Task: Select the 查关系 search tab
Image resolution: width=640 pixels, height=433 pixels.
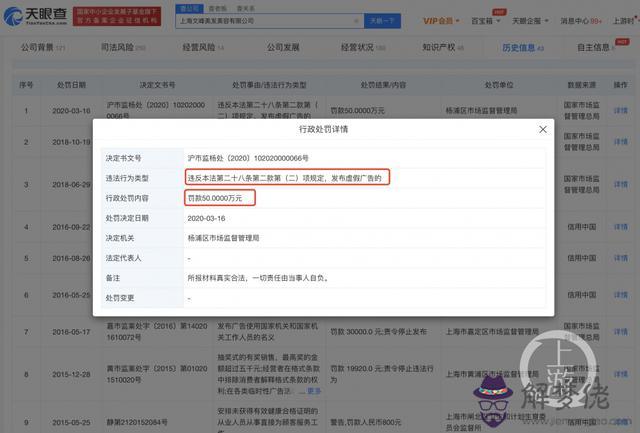Action: click(x=245, y=8)
